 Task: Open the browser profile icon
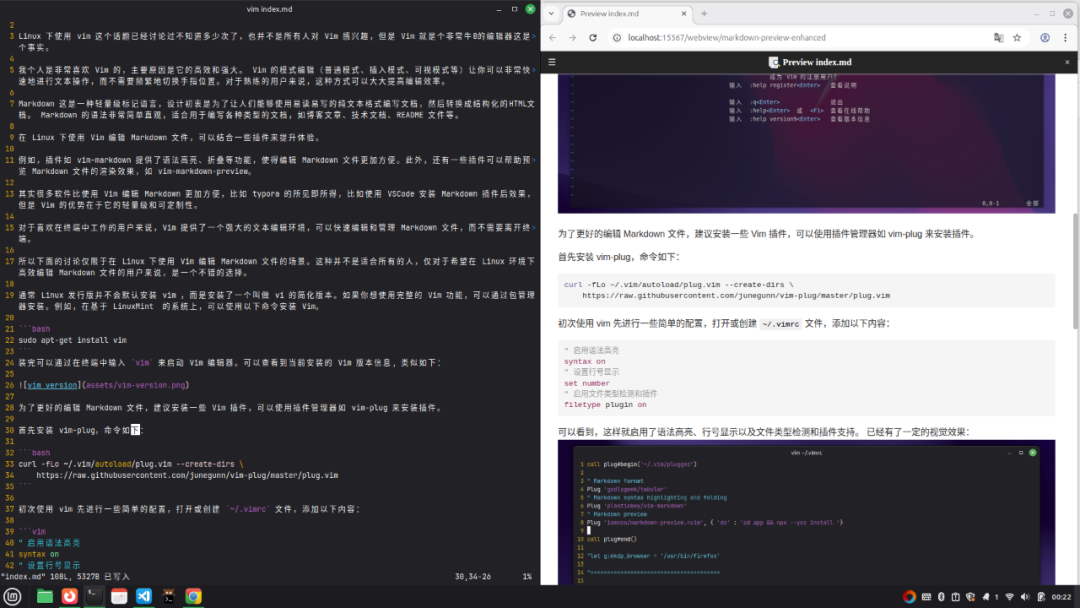(x=1045, y=38)
